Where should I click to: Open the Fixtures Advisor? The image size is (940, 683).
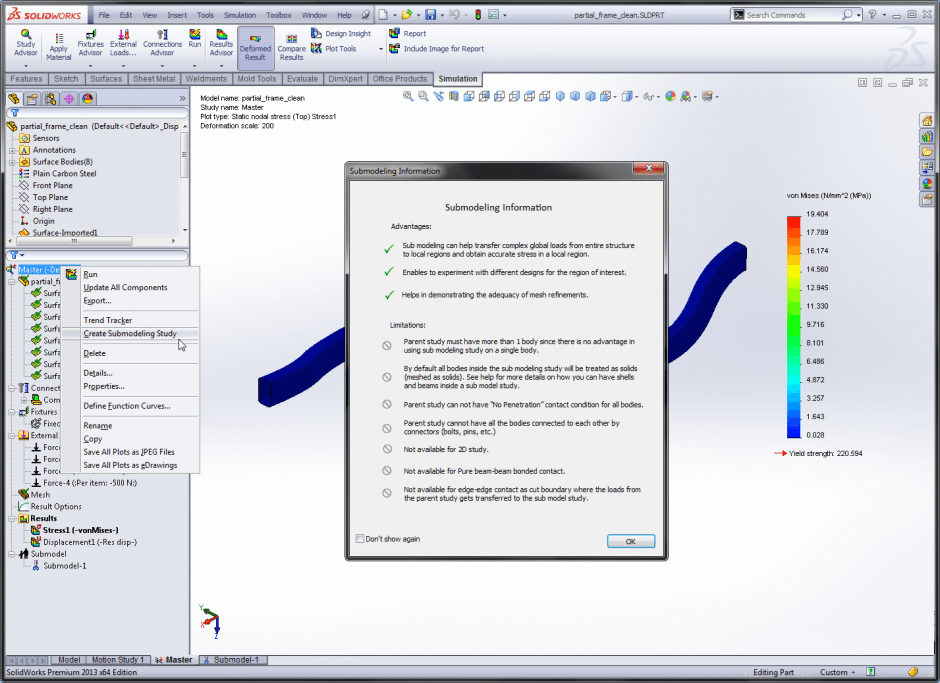click(90, 42)
